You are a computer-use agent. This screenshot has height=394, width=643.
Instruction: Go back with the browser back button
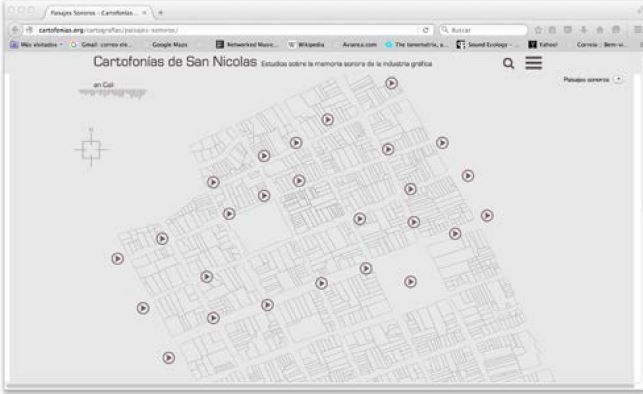tap(15, 30)
